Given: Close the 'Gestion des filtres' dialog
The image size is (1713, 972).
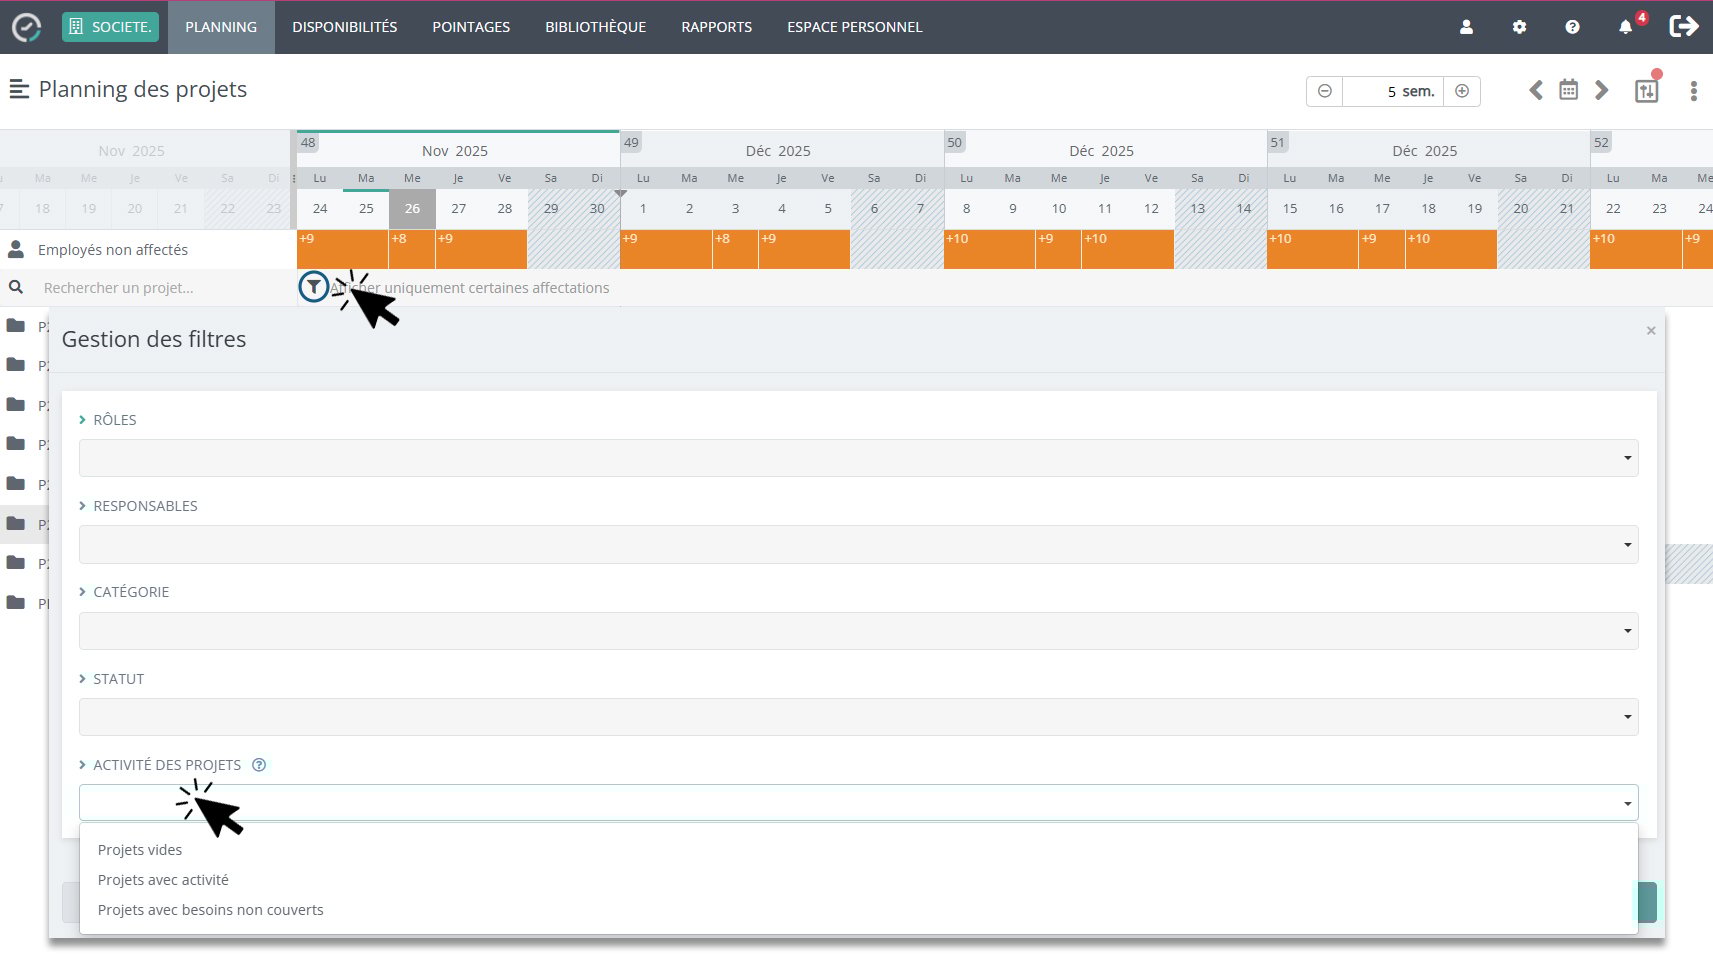Looking at the screenshot, I should (x=1649, y=330).
